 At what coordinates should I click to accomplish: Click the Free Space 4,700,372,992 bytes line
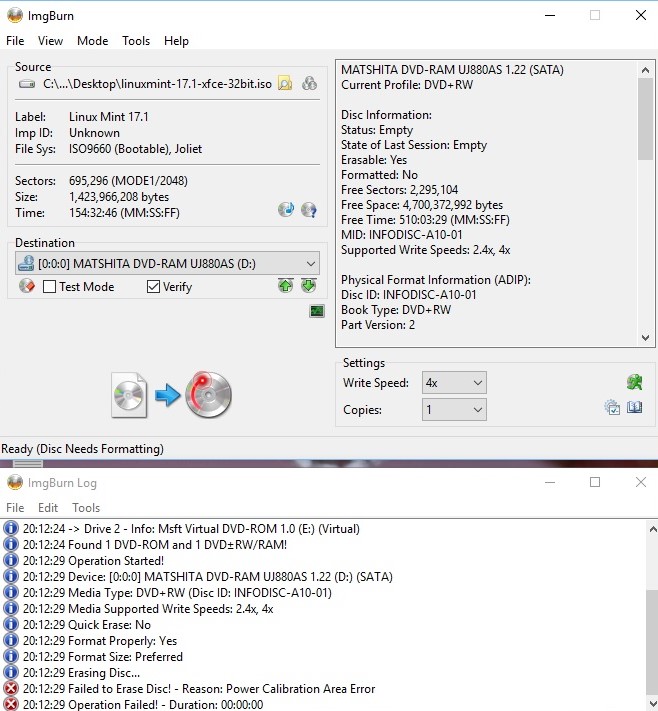pos(422,205)
